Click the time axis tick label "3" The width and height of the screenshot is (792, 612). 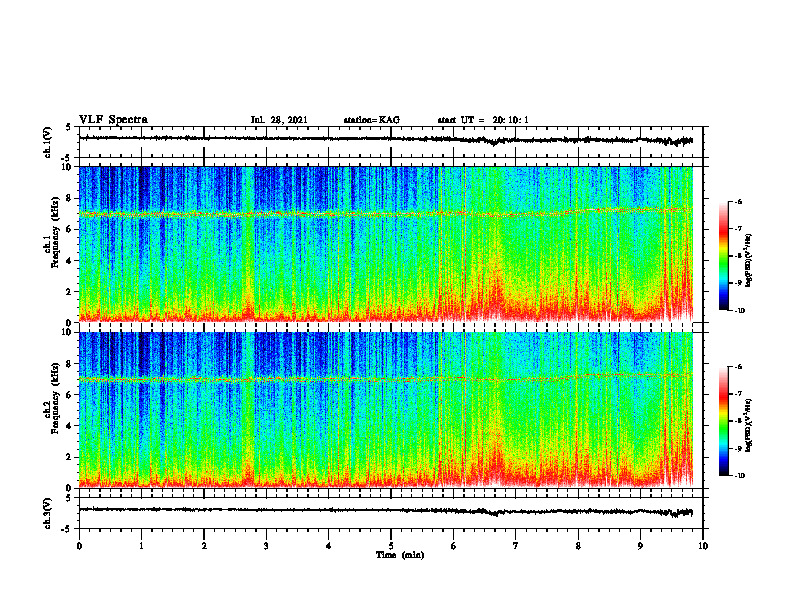pyautogui.click(x=266, y=546)
